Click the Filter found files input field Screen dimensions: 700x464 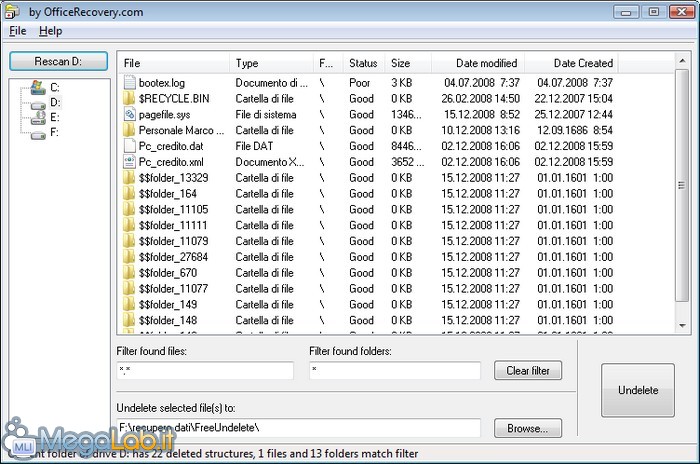(205, 371)
